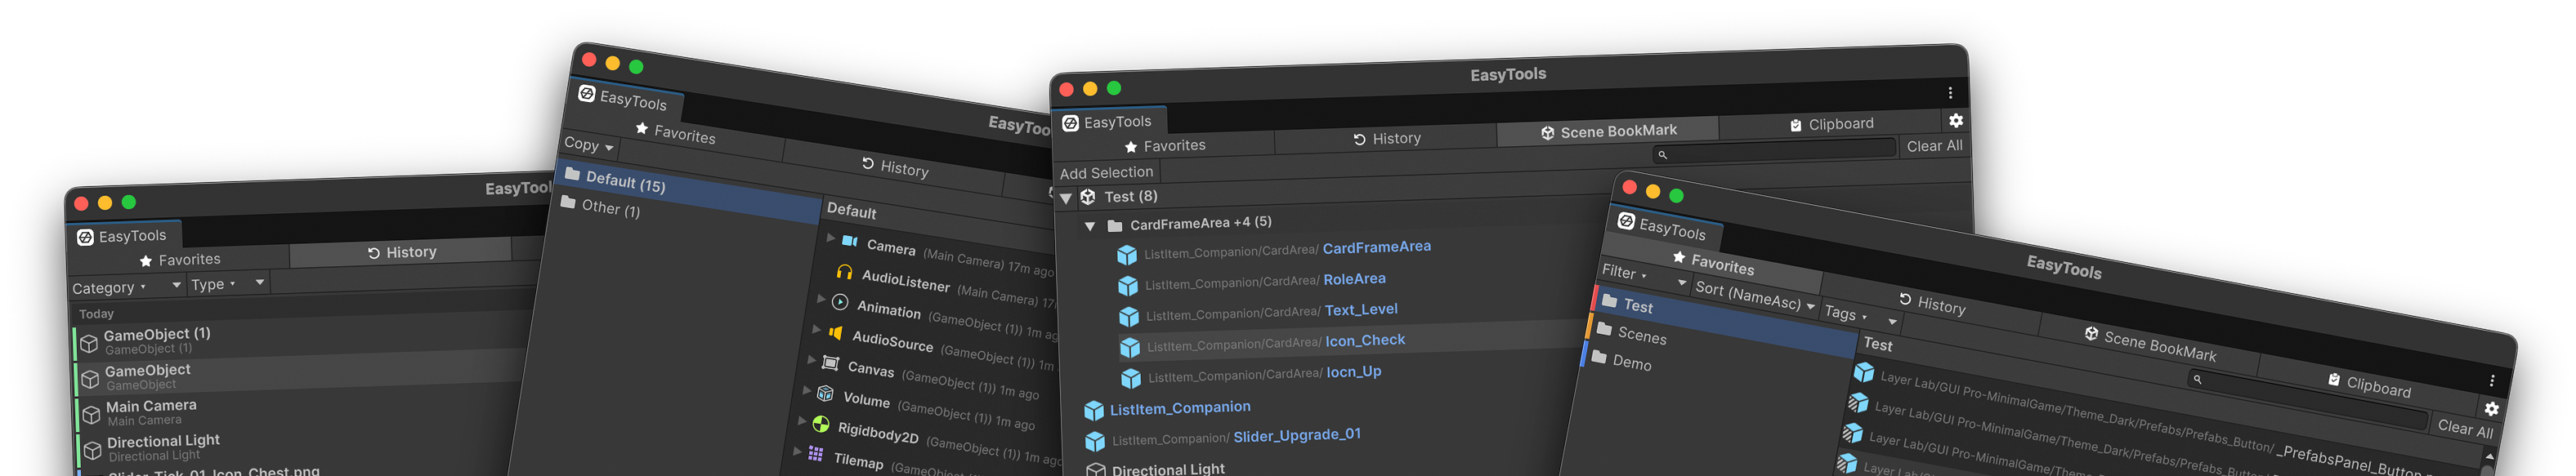Image resolution: width=2576 pixels, height=476 pixels.
Task: Click the Camera component icon
Action: [850, 241]
